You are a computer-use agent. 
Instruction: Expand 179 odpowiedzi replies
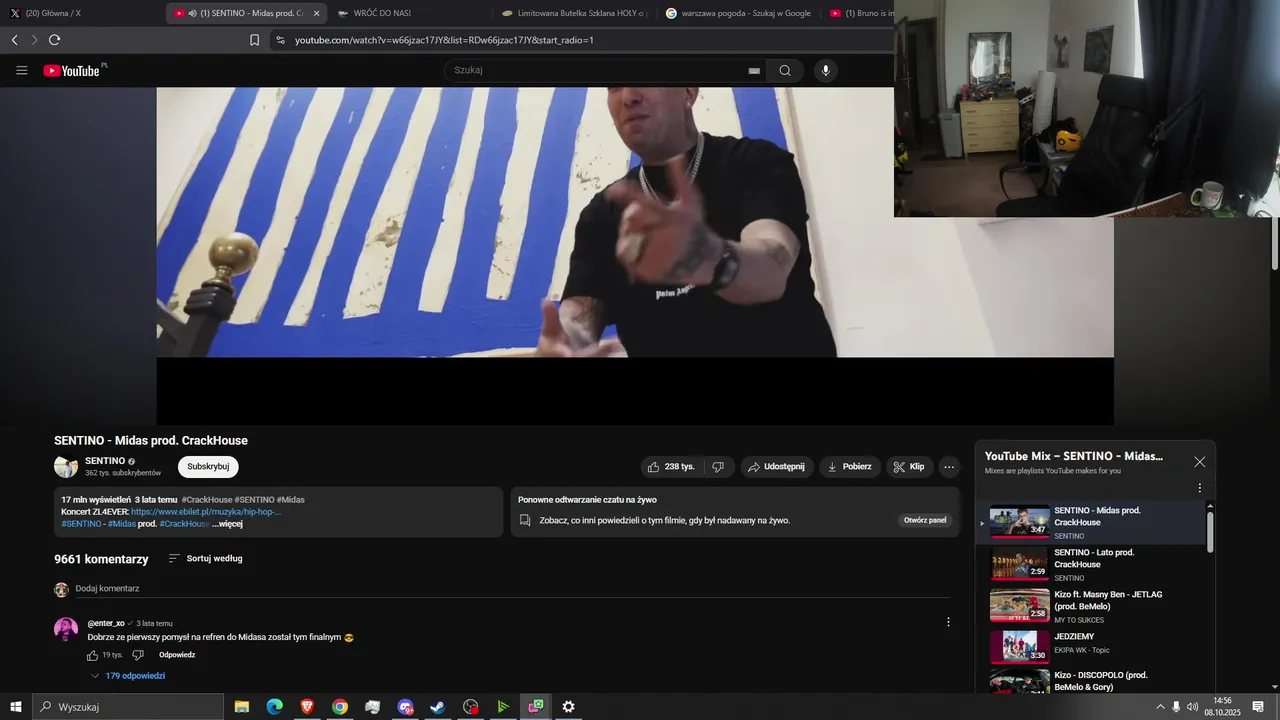[127, 676]
